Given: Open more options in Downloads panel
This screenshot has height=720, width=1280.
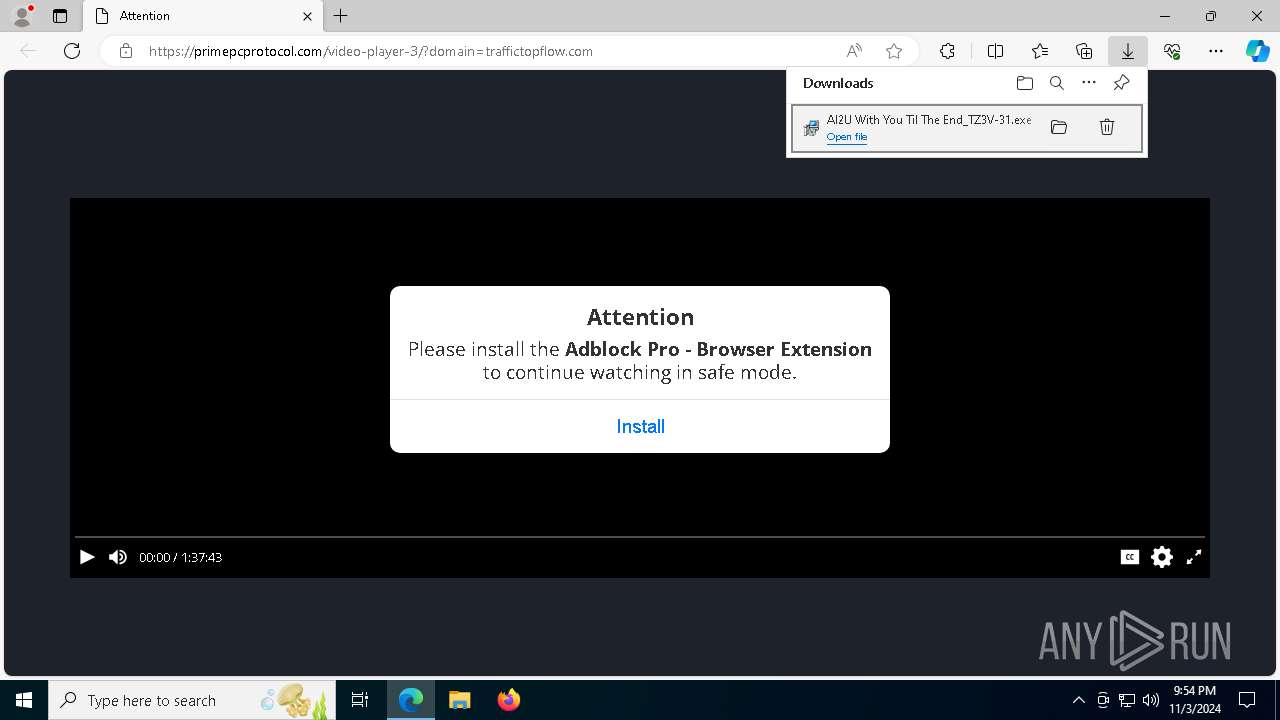Looking at the screenshot, I should click(1089, 83).
